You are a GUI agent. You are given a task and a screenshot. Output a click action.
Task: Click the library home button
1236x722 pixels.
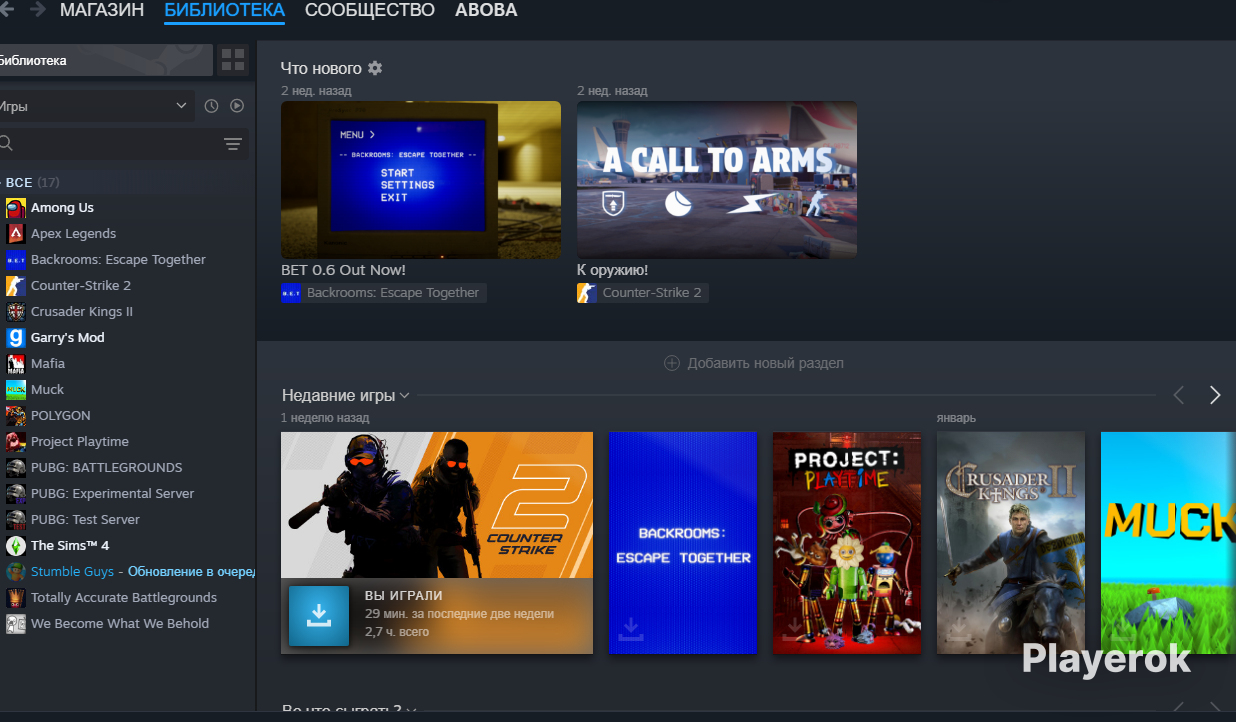coord(105,60)
